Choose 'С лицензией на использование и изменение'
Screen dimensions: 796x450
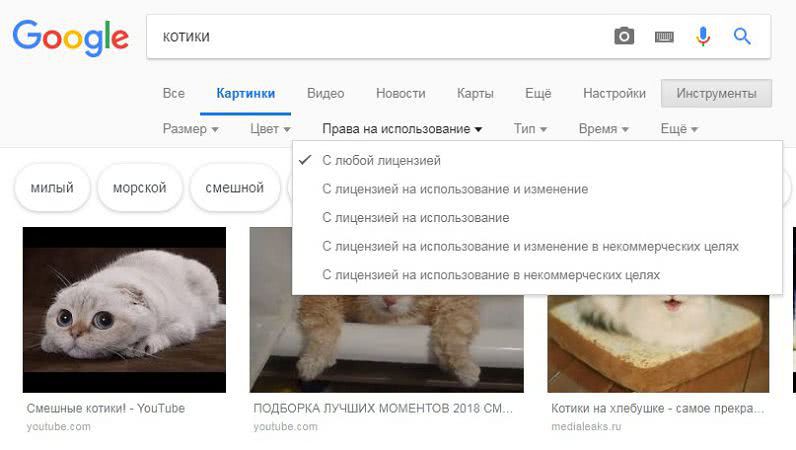point(455,189)
